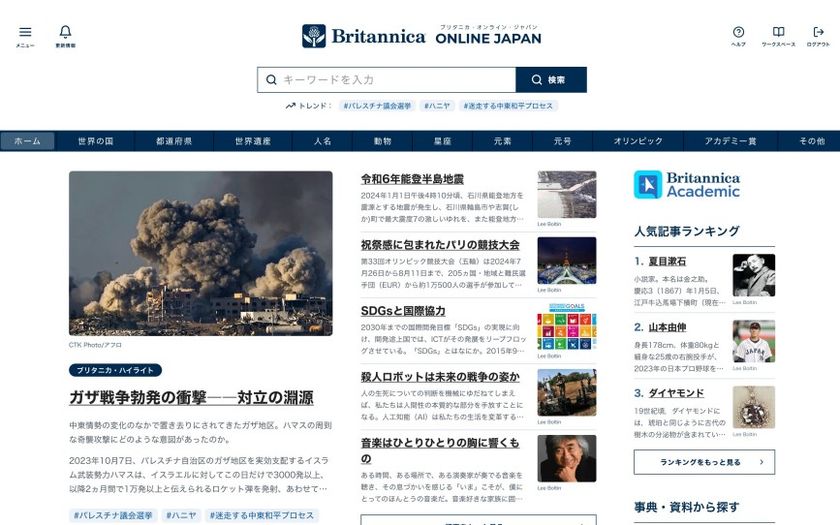Click the magnifier icon inside search field
The height and width of the screenshot is (525, 840).
[272, 80]
